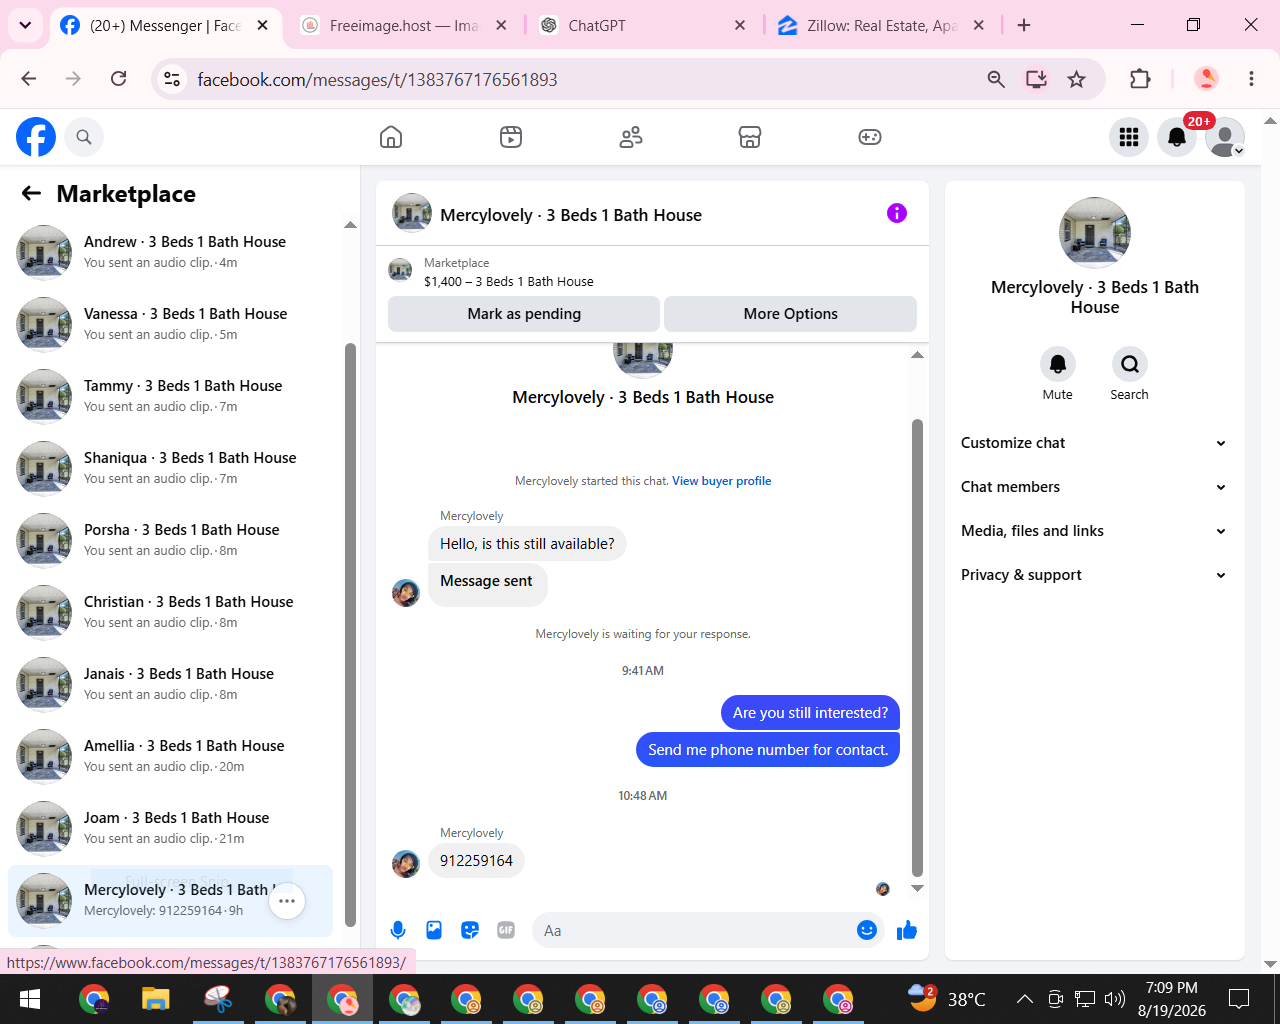The width and height of the screenshot is (1280, 1024).
Task: Open File Explorer from the taskbar
Action: pyautogui.click(x=155, y=999)
